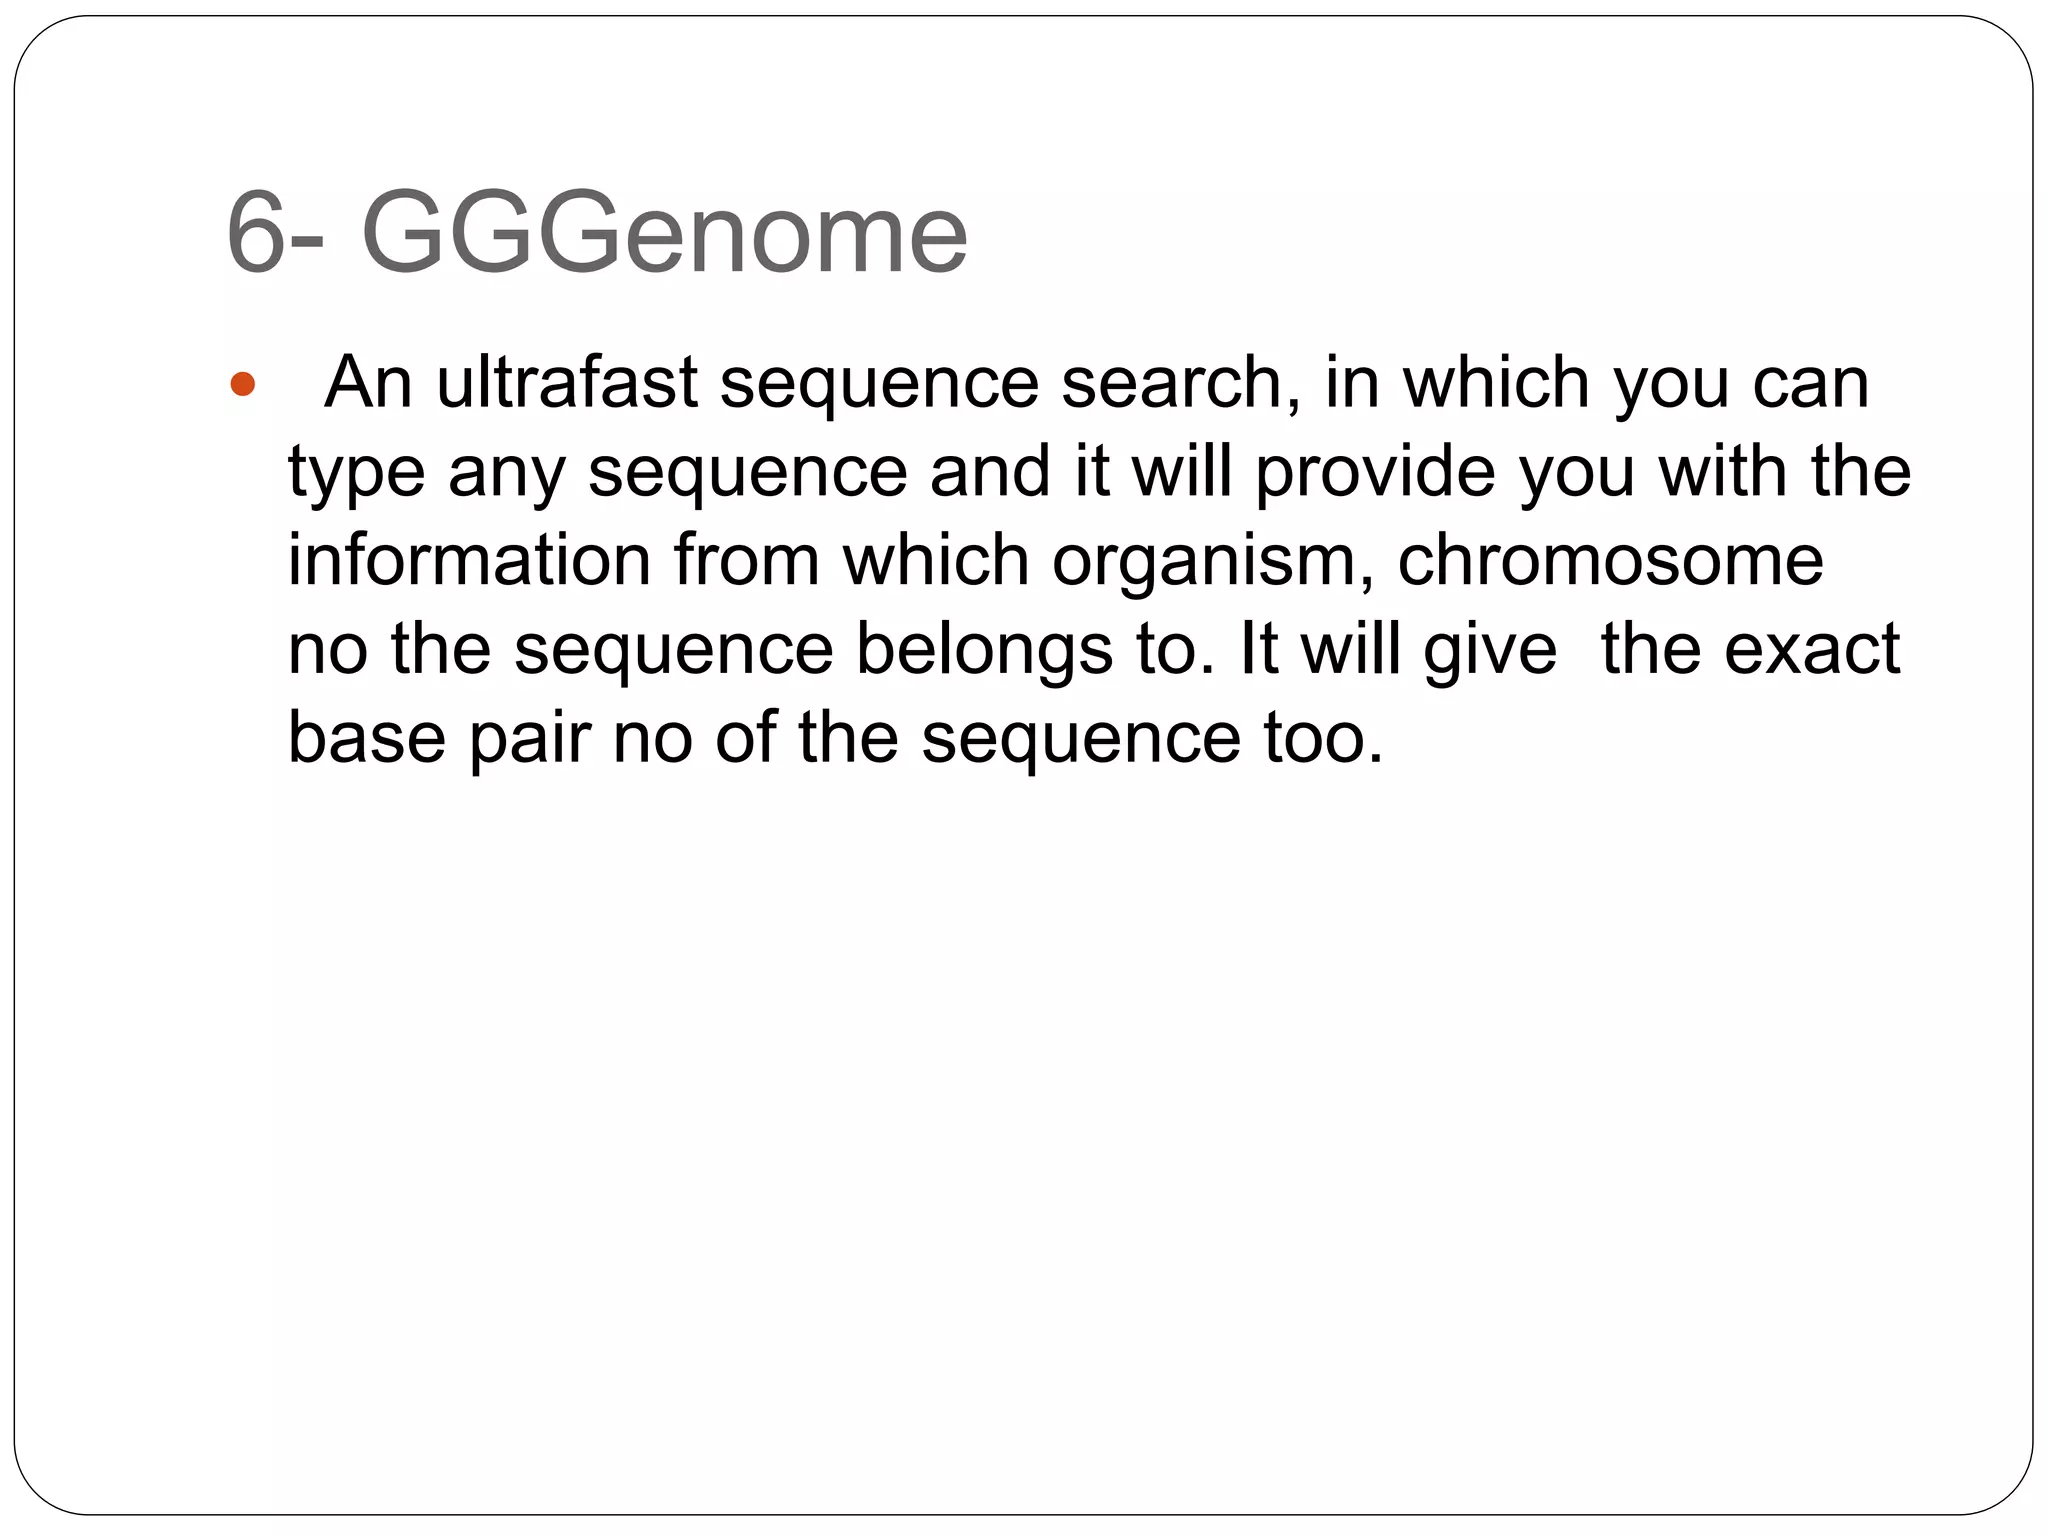Click the orange bullet point marker
This screenshot has width=2048, height=1536.
coord(243,384)
